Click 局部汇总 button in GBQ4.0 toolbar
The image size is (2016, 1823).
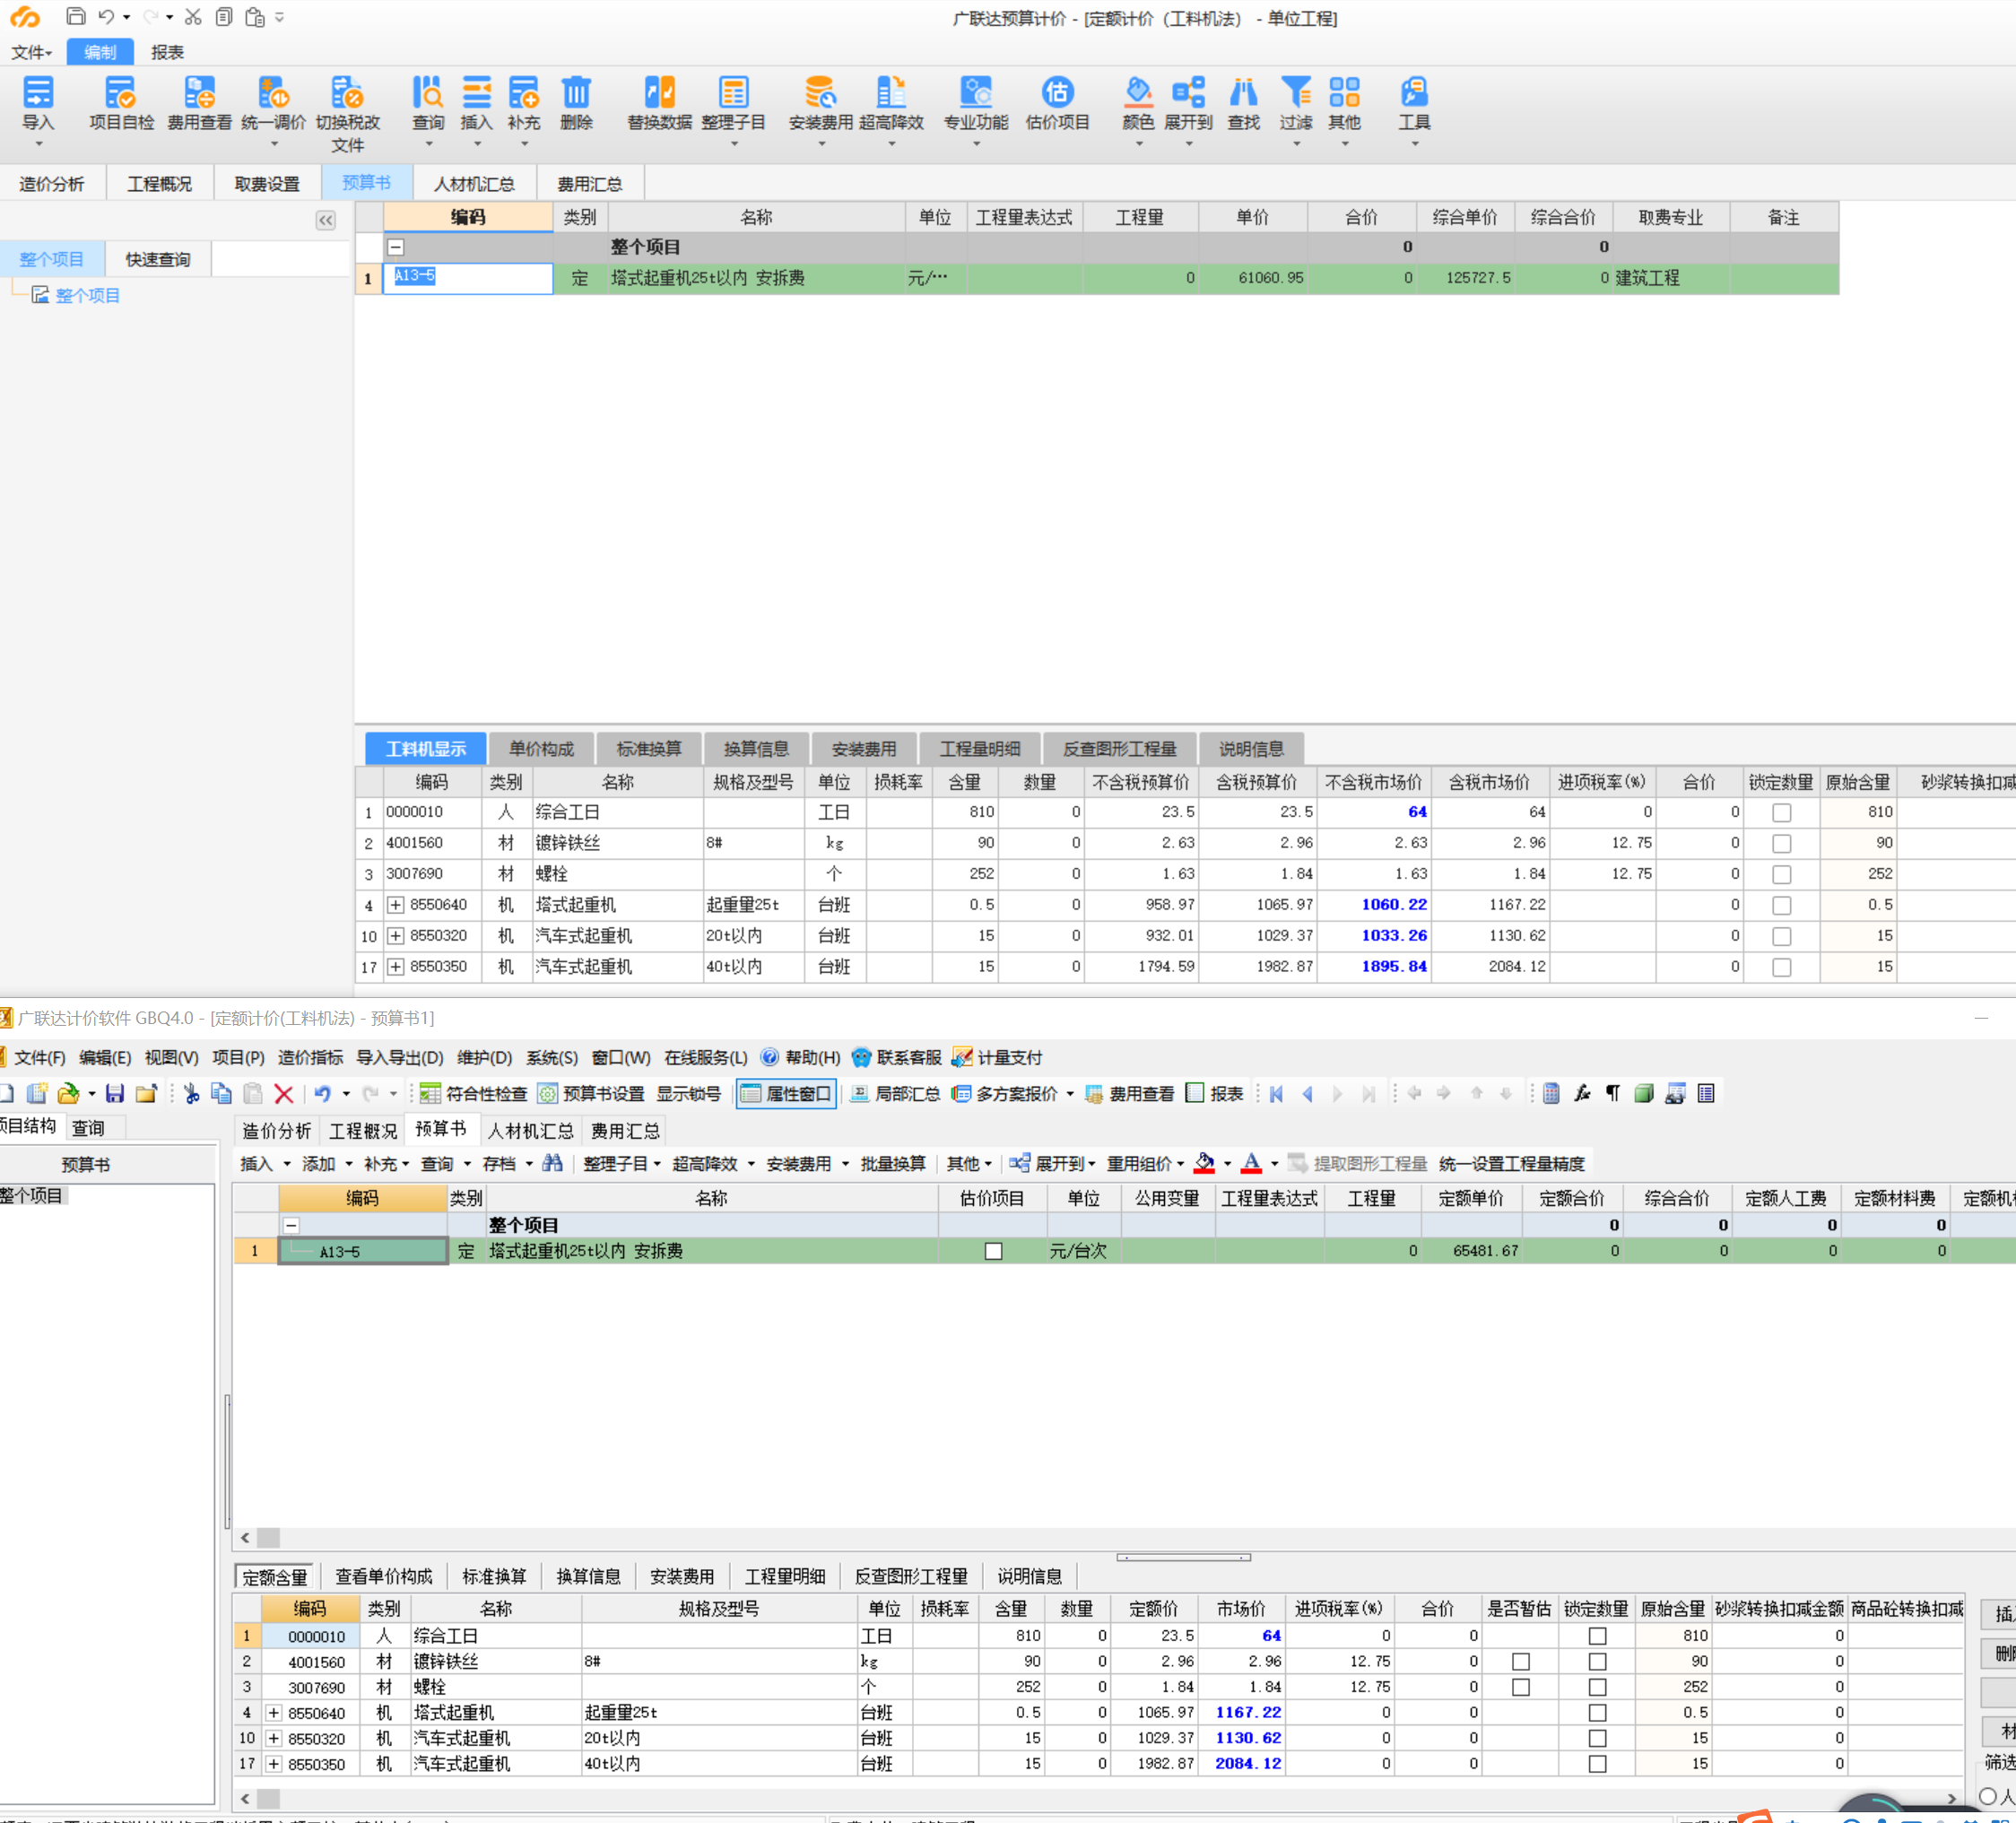(x=895, y=1094)
